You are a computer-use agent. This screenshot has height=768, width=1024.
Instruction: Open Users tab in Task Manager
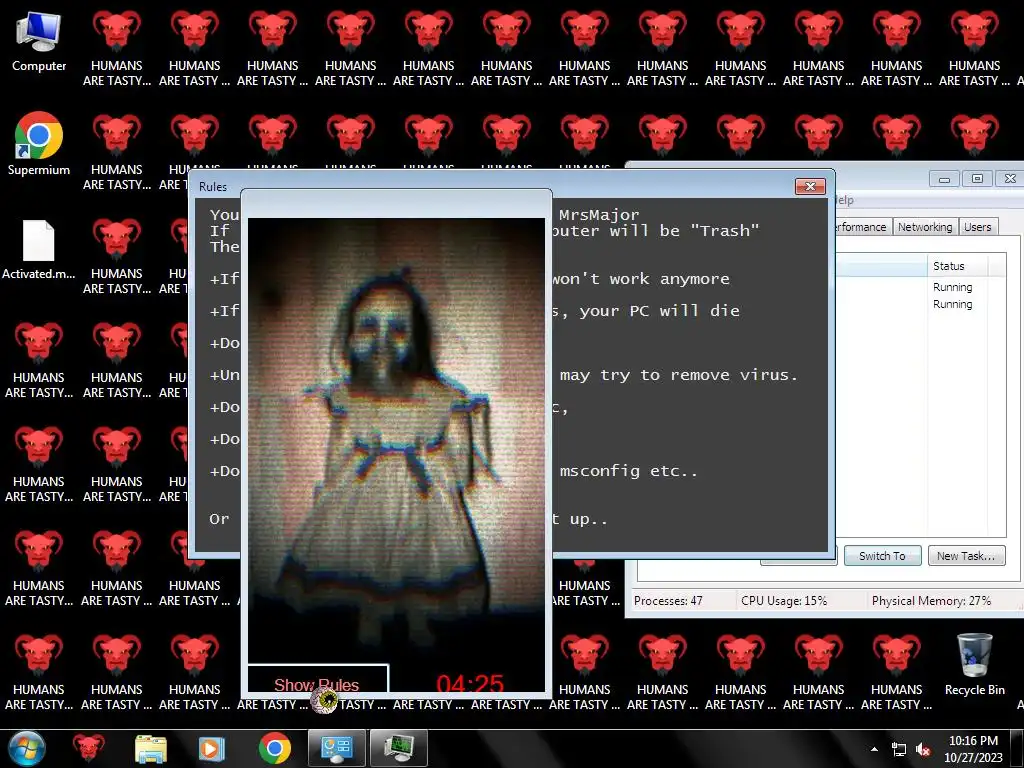pos(977,227)
